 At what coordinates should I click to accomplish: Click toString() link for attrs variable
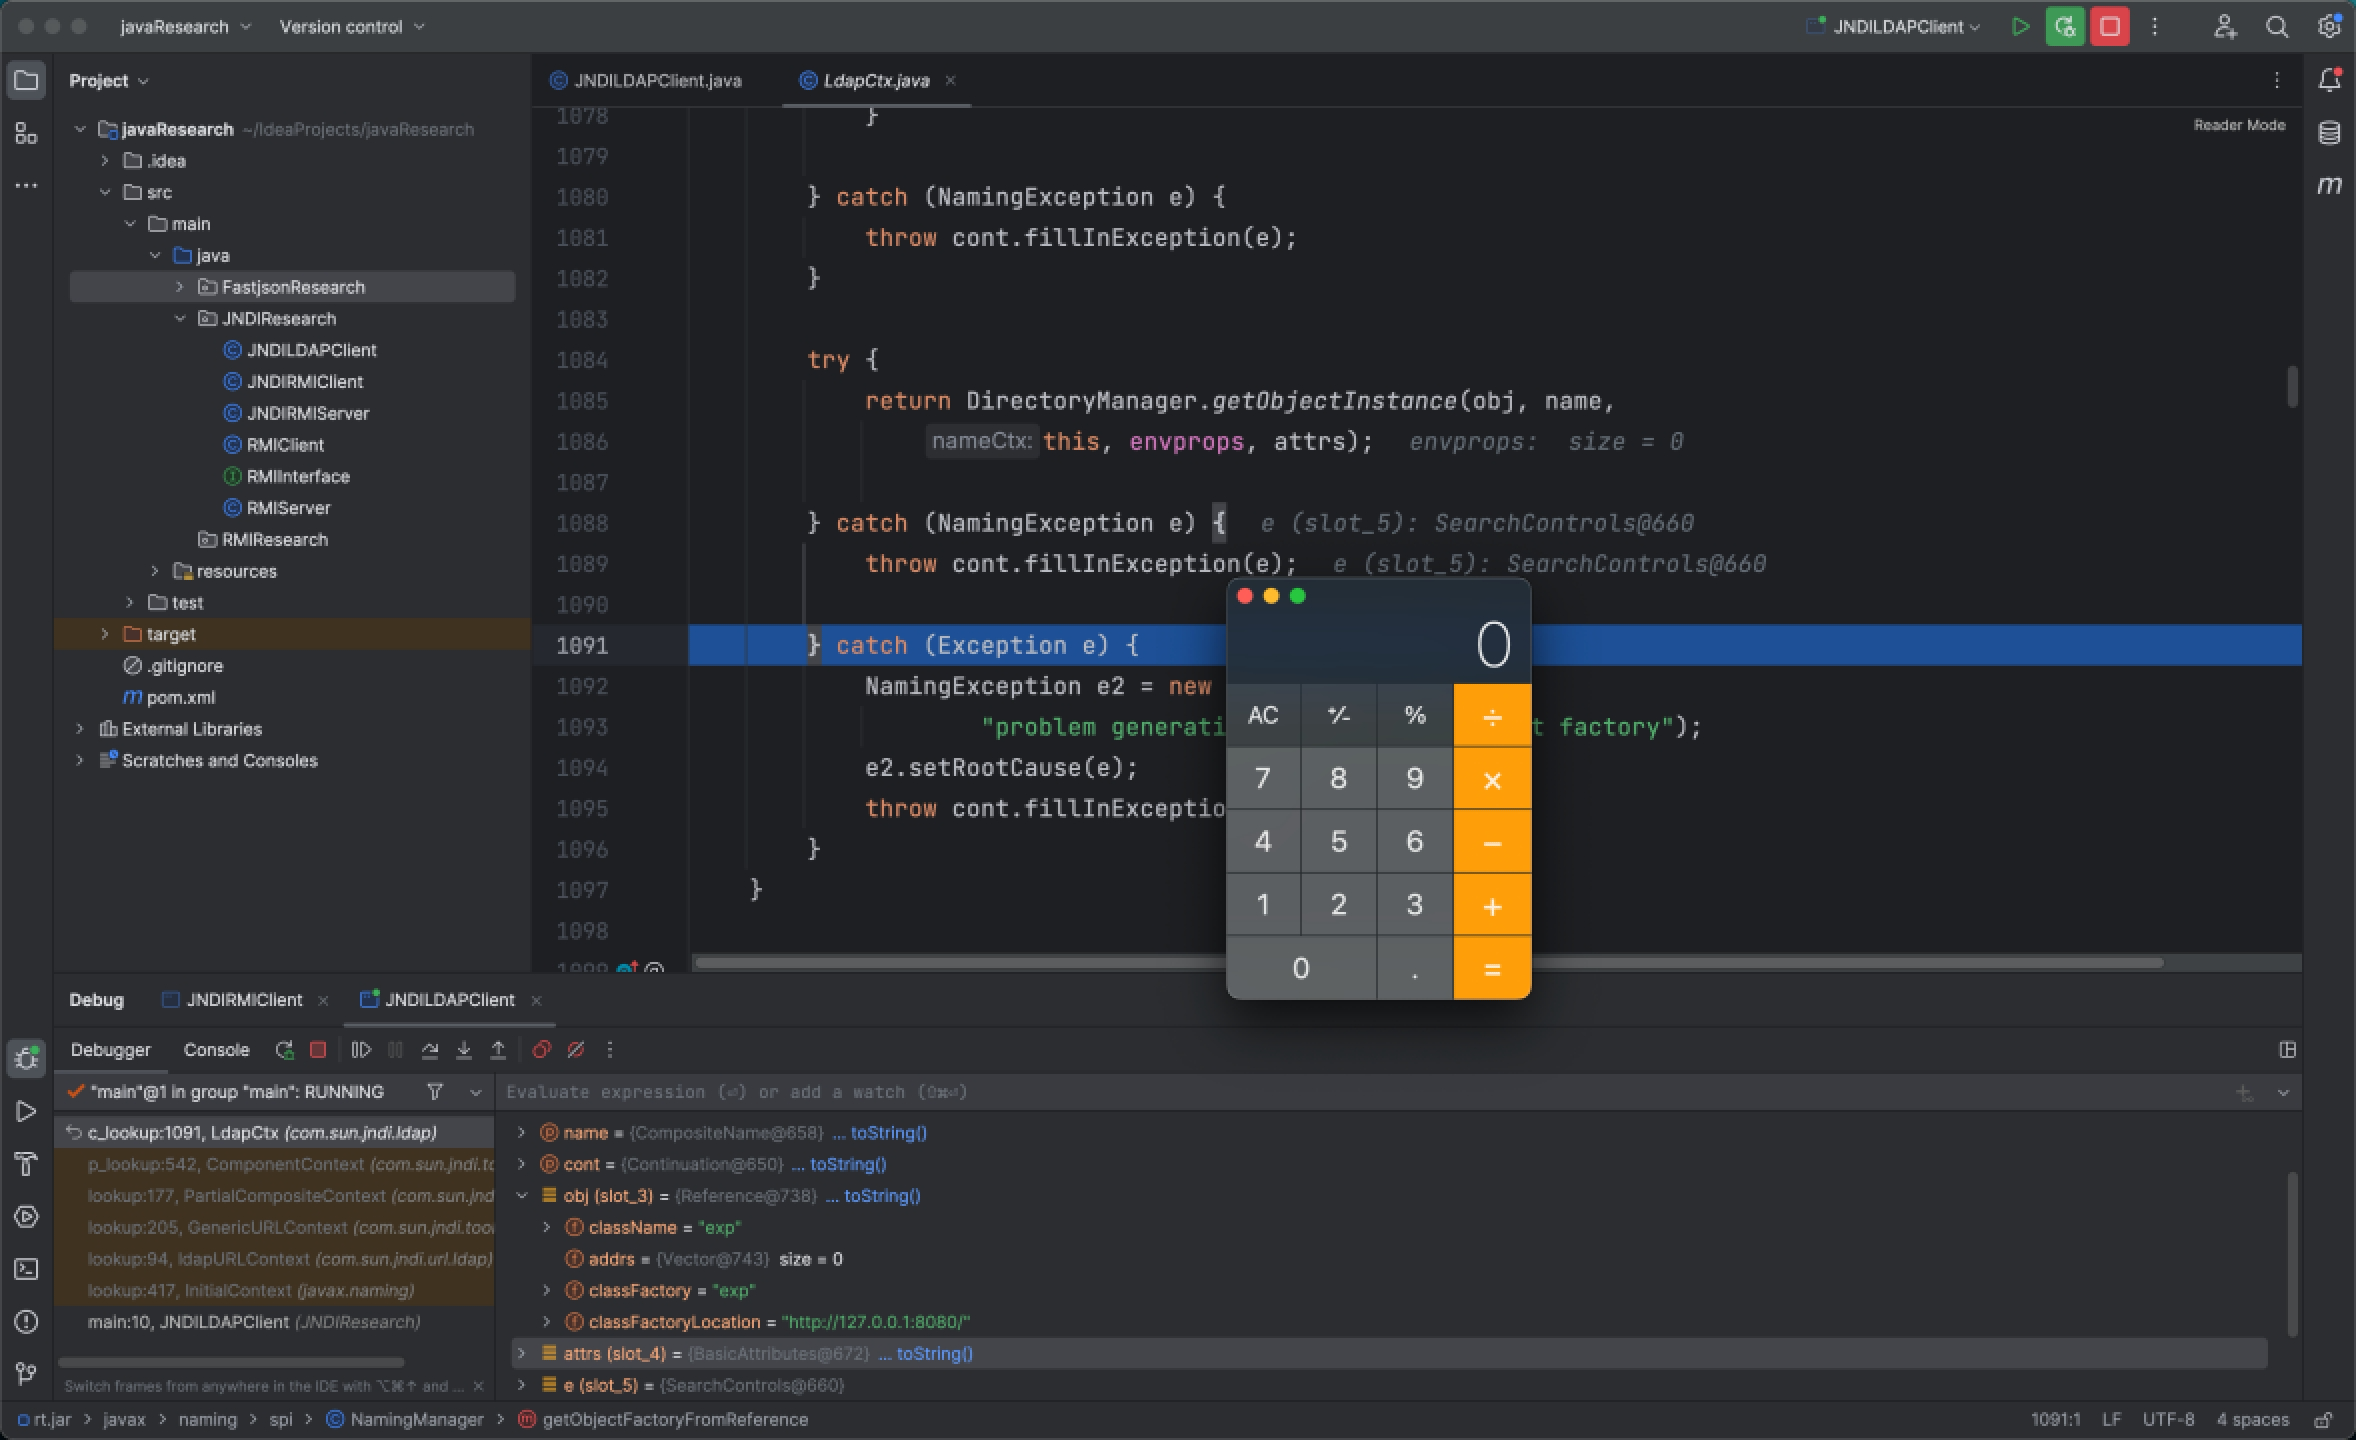[935, 1354]
